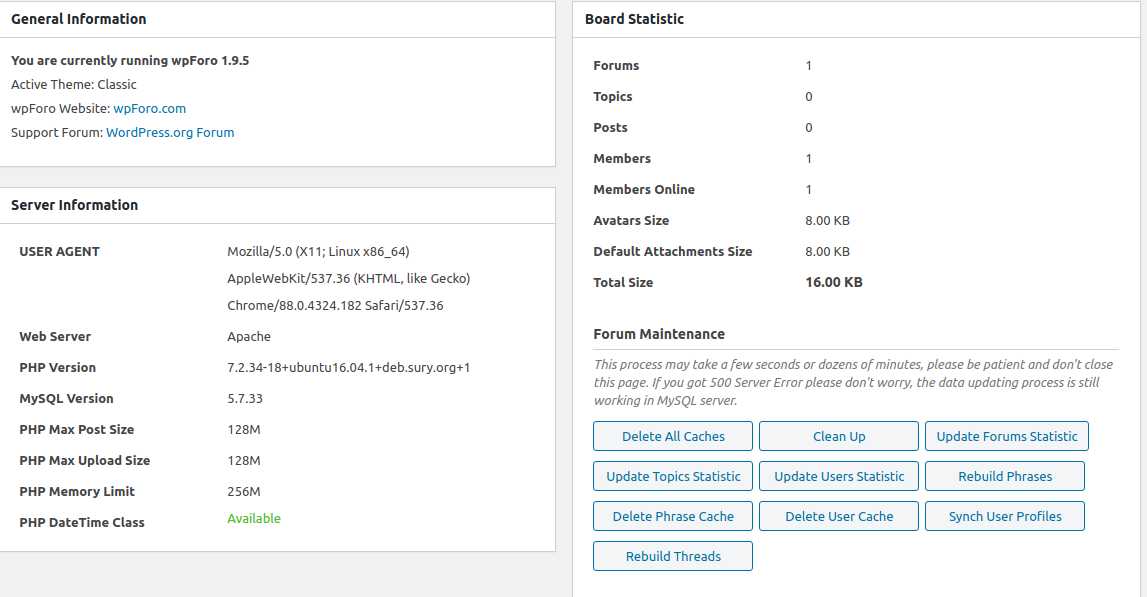Select the Board Statistic panel heading
The width and height of the screenshot is (1147, 597).
tap(634, 19)
